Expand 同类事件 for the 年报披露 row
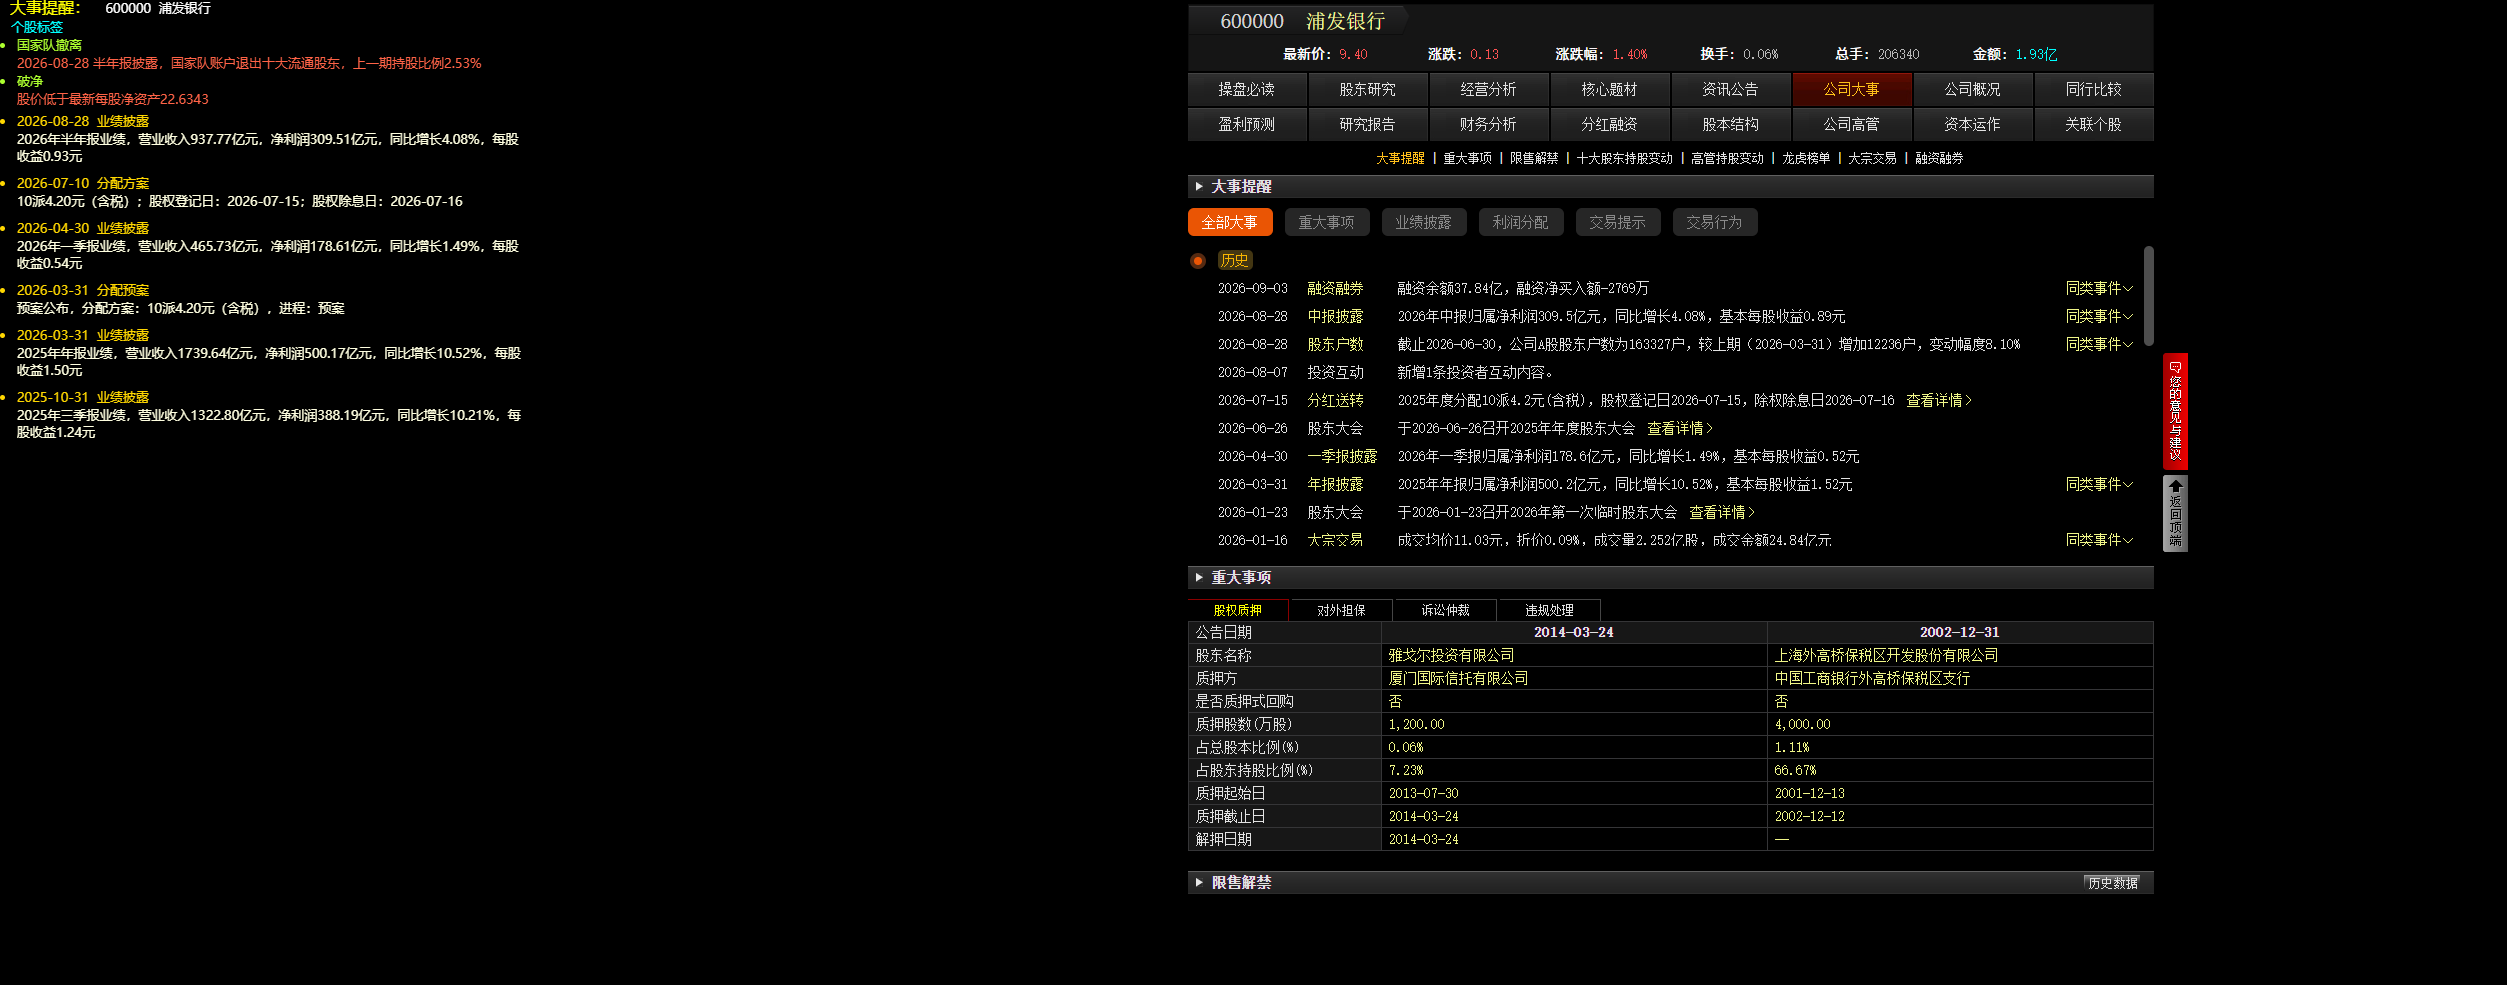This screenshot has height=985, width=2507. [2099, 484]
